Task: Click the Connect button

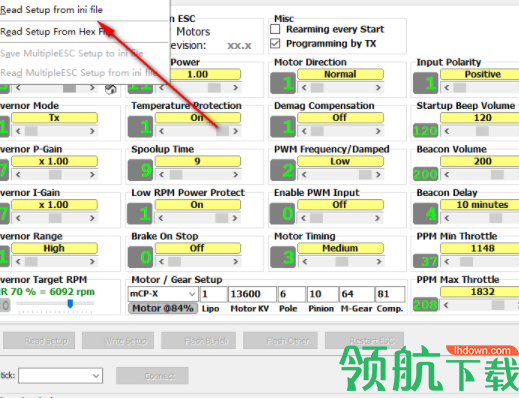Action: (152, 376)
